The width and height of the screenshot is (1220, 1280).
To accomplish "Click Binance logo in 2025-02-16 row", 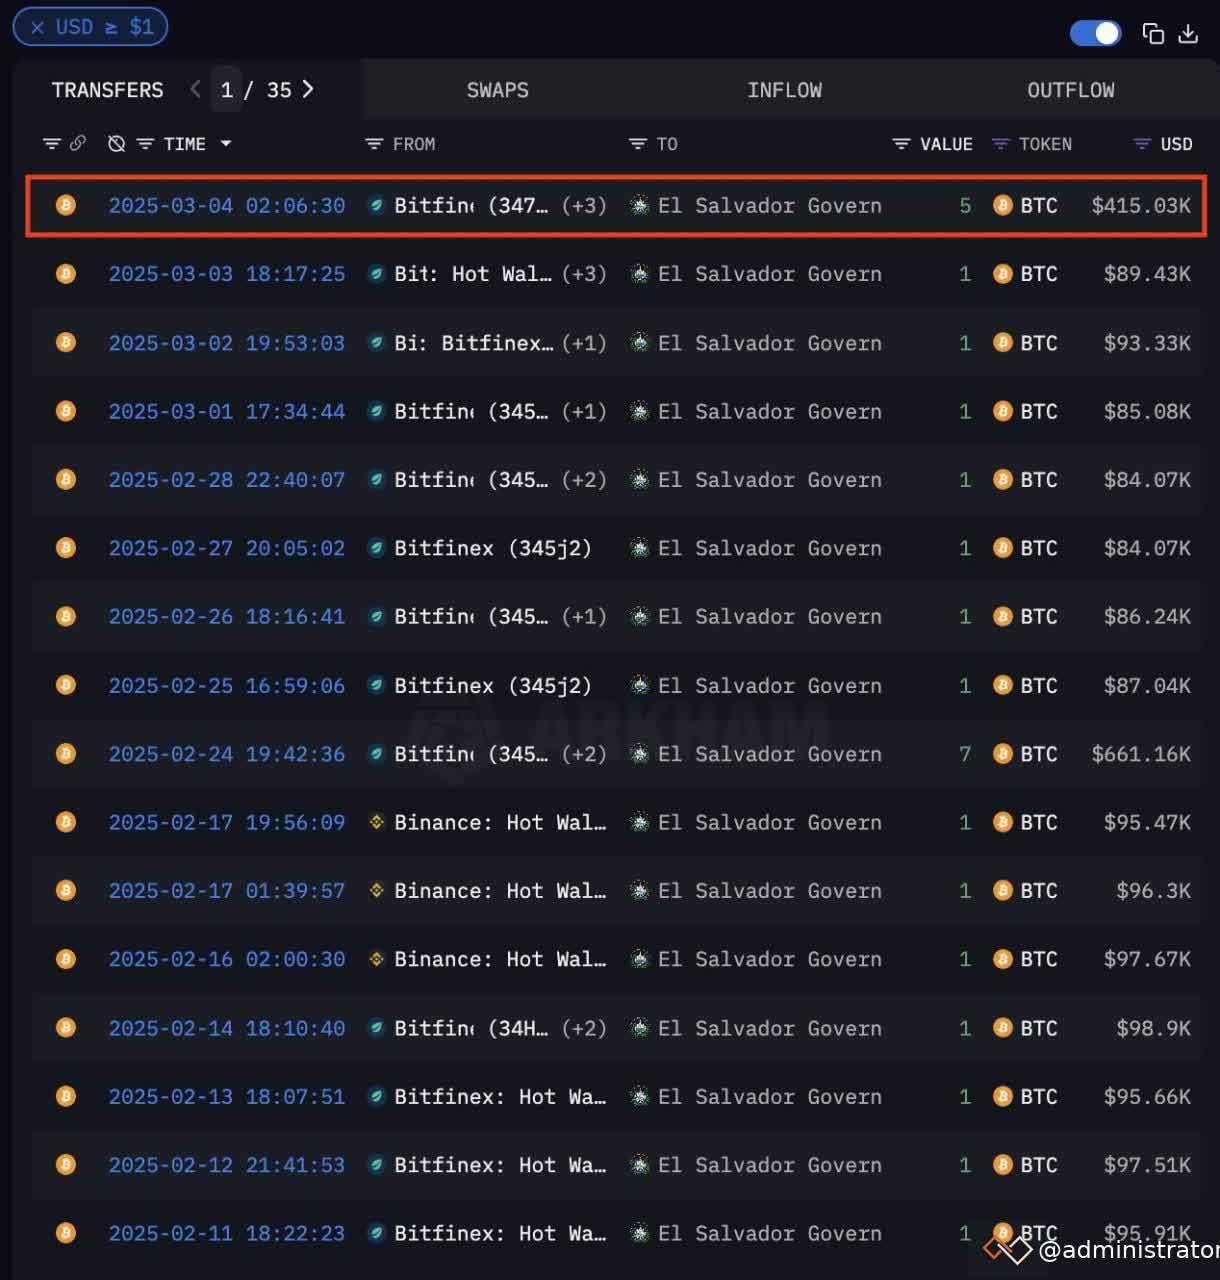I will point(376,959).
